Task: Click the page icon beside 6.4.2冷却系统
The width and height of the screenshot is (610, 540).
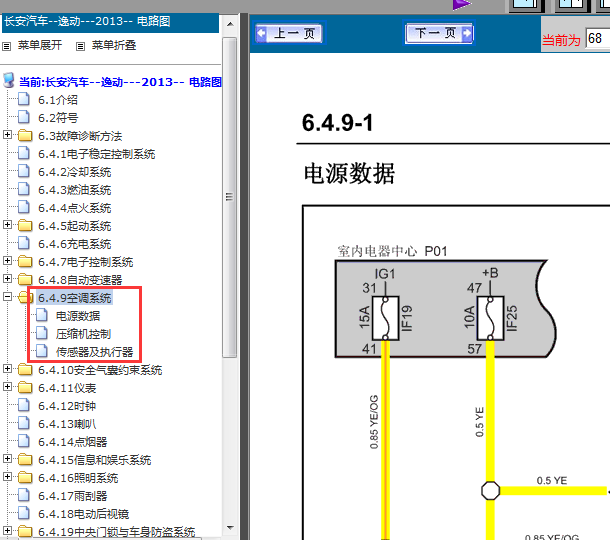Action: click(24, 171)
